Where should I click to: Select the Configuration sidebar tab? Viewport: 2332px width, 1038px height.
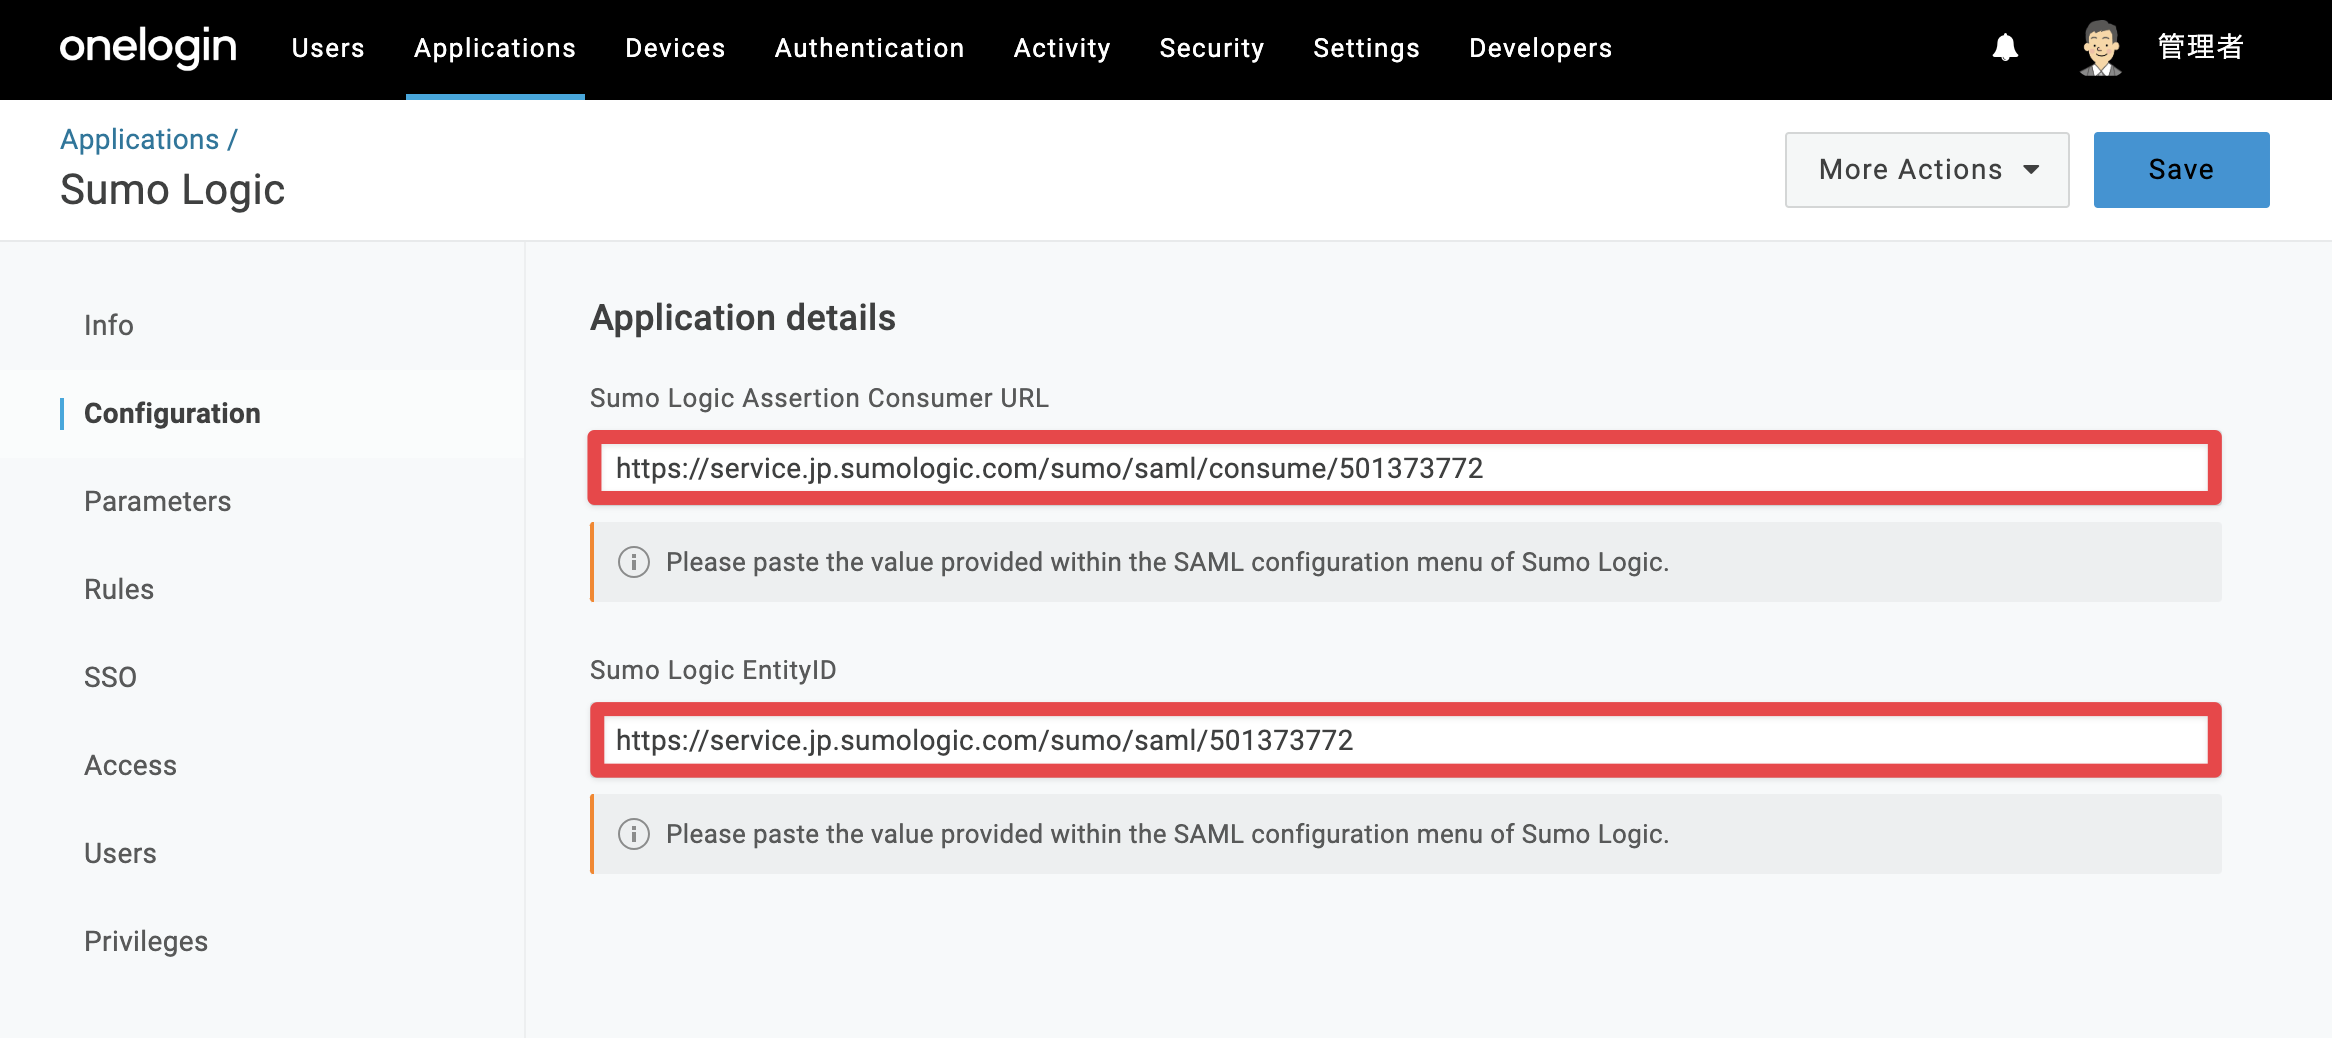[172, 413]
